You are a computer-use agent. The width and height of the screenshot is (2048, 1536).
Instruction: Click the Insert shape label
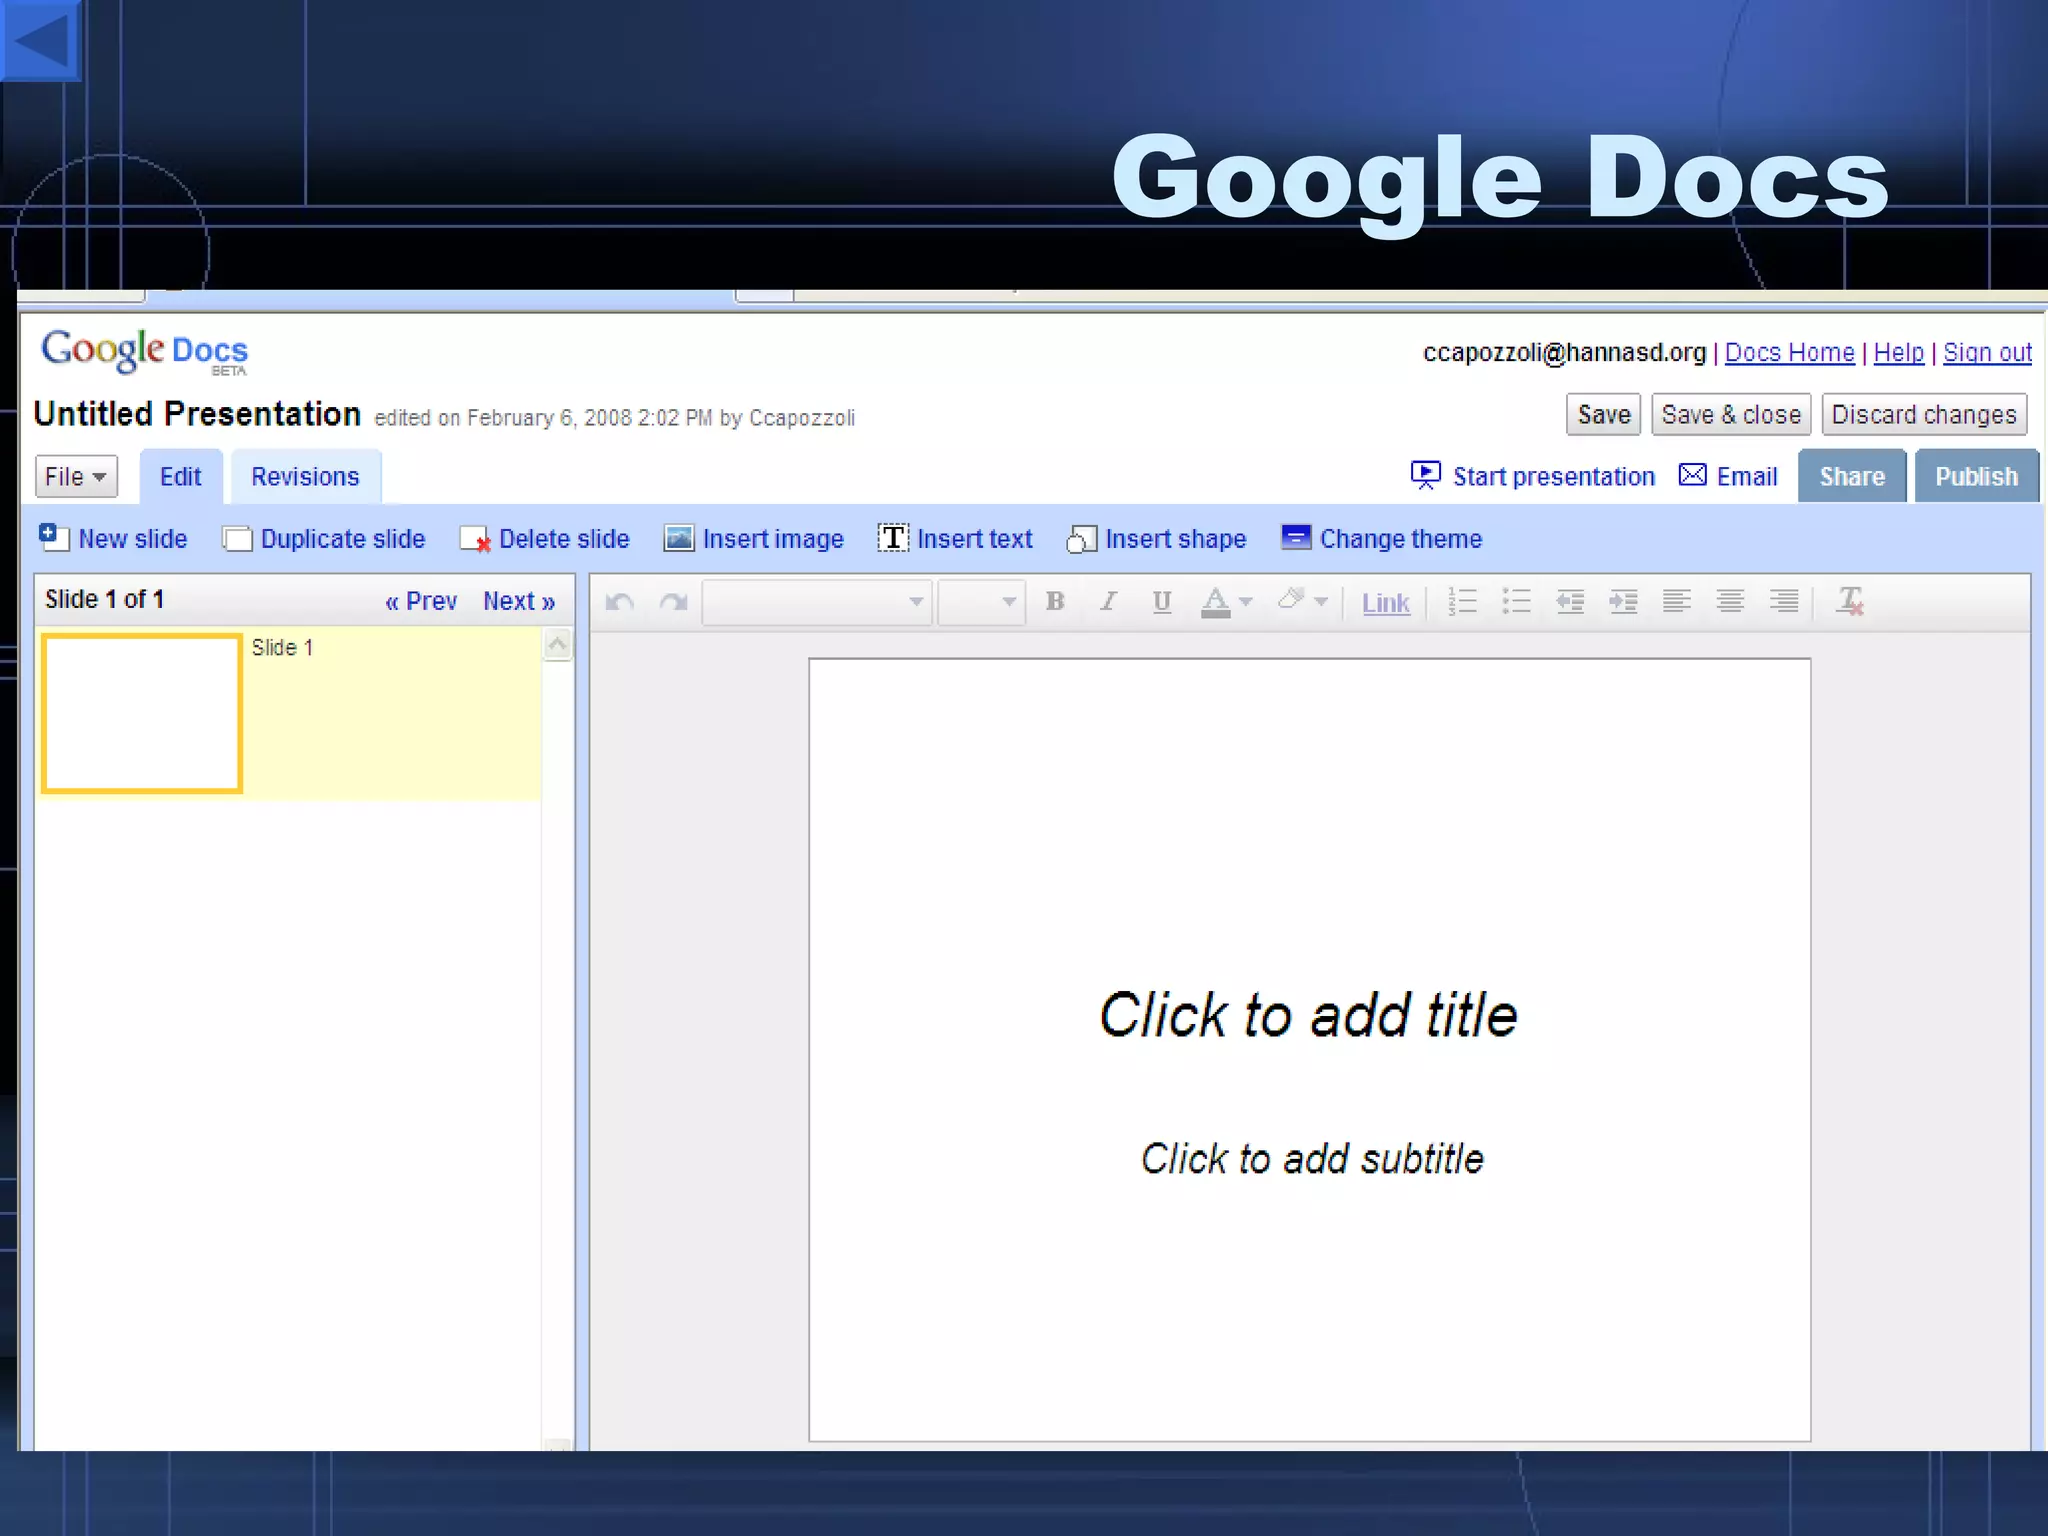pos(1176,539)
